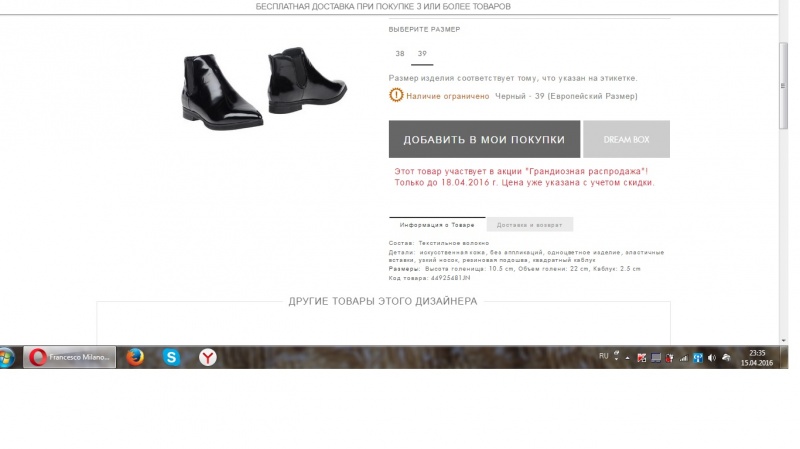Viewport: 800px width, 449px height.
Task: Select shoe size 39
Action: pos(422,54)
